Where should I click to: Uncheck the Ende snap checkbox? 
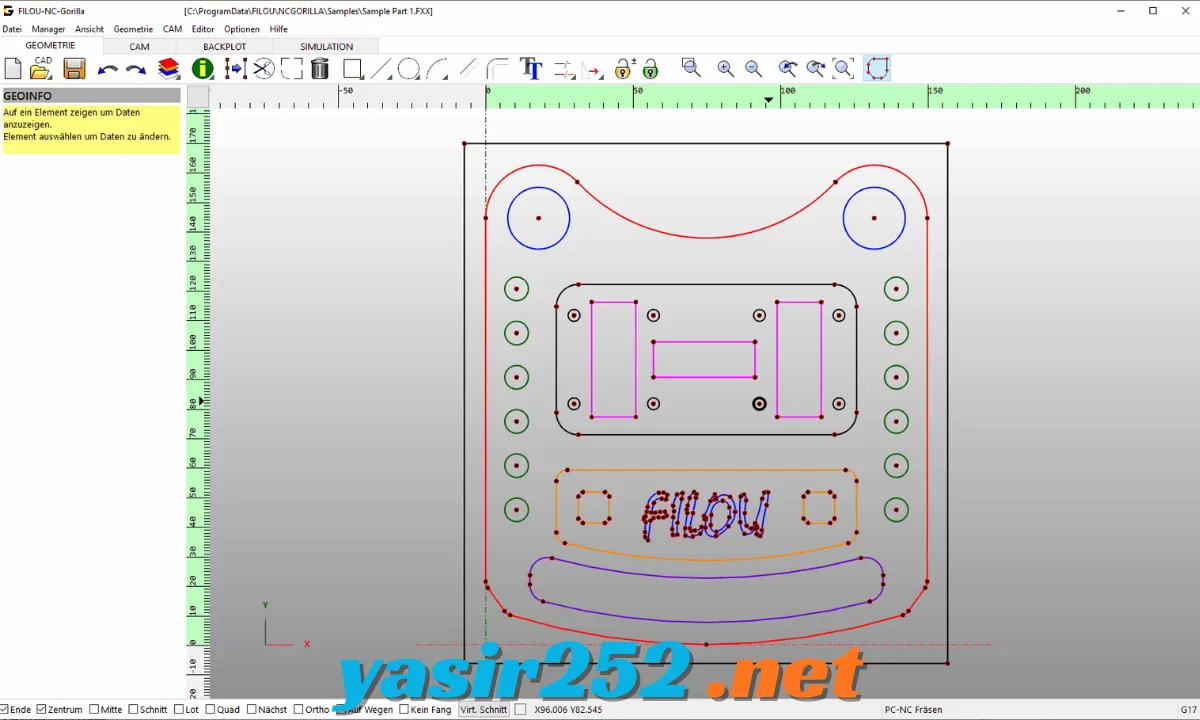point(5,709)
